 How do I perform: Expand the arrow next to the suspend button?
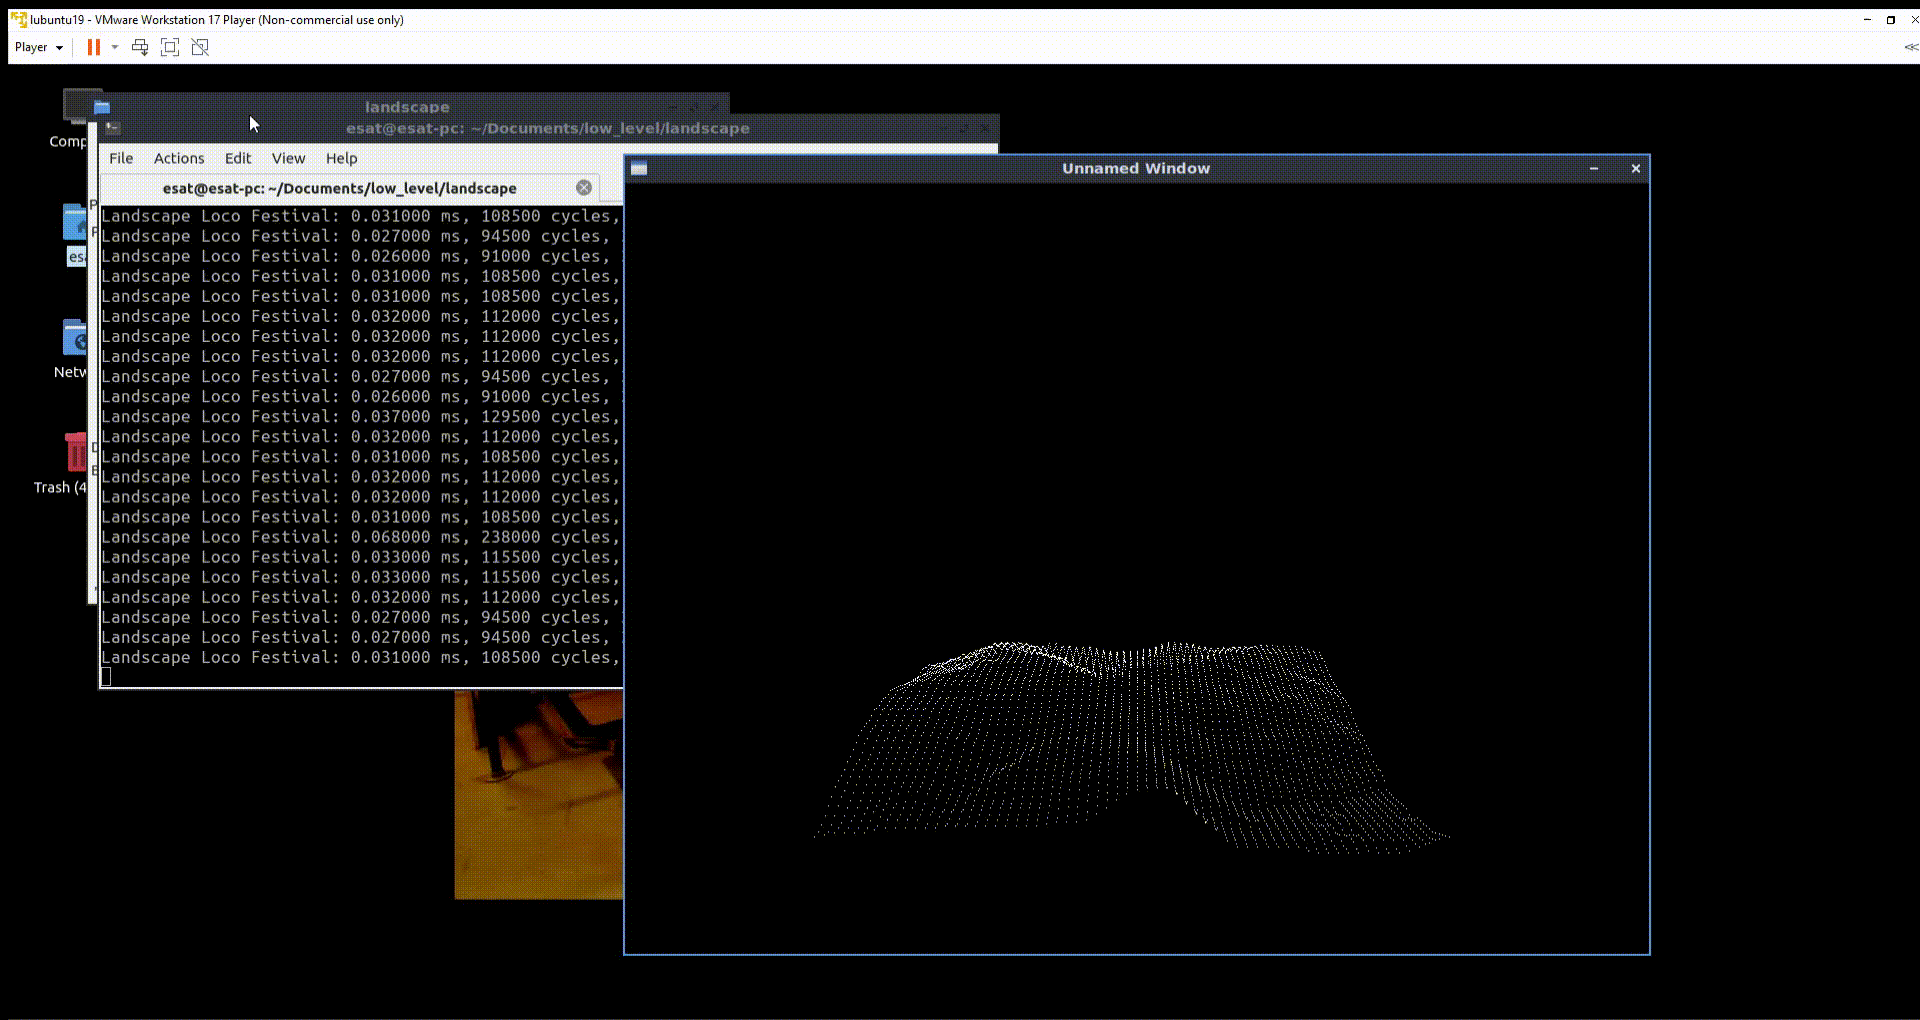115,47
